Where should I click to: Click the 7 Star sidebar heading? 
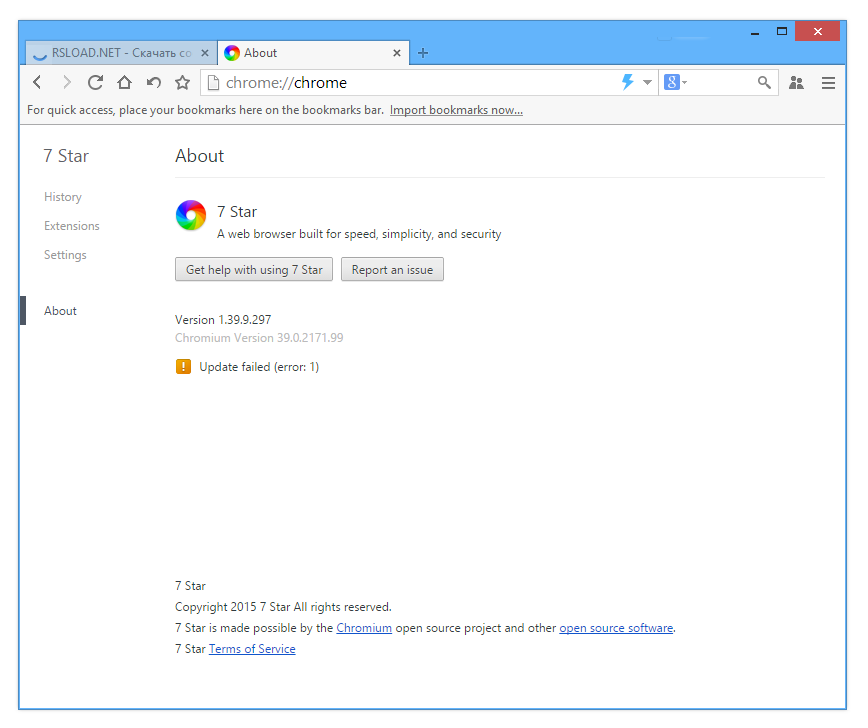click(66, 156)
